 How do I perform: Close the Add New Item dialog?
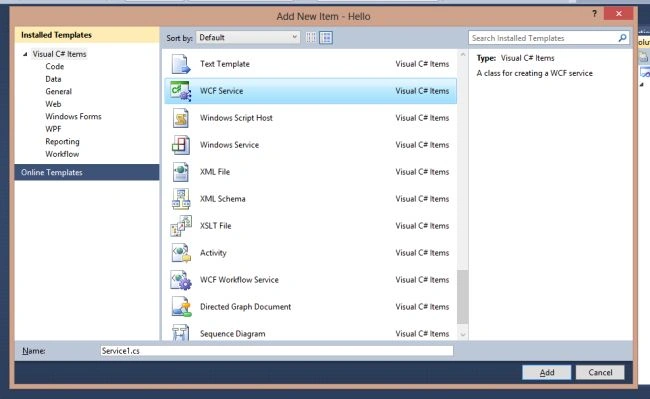click(x=618, y=14)
